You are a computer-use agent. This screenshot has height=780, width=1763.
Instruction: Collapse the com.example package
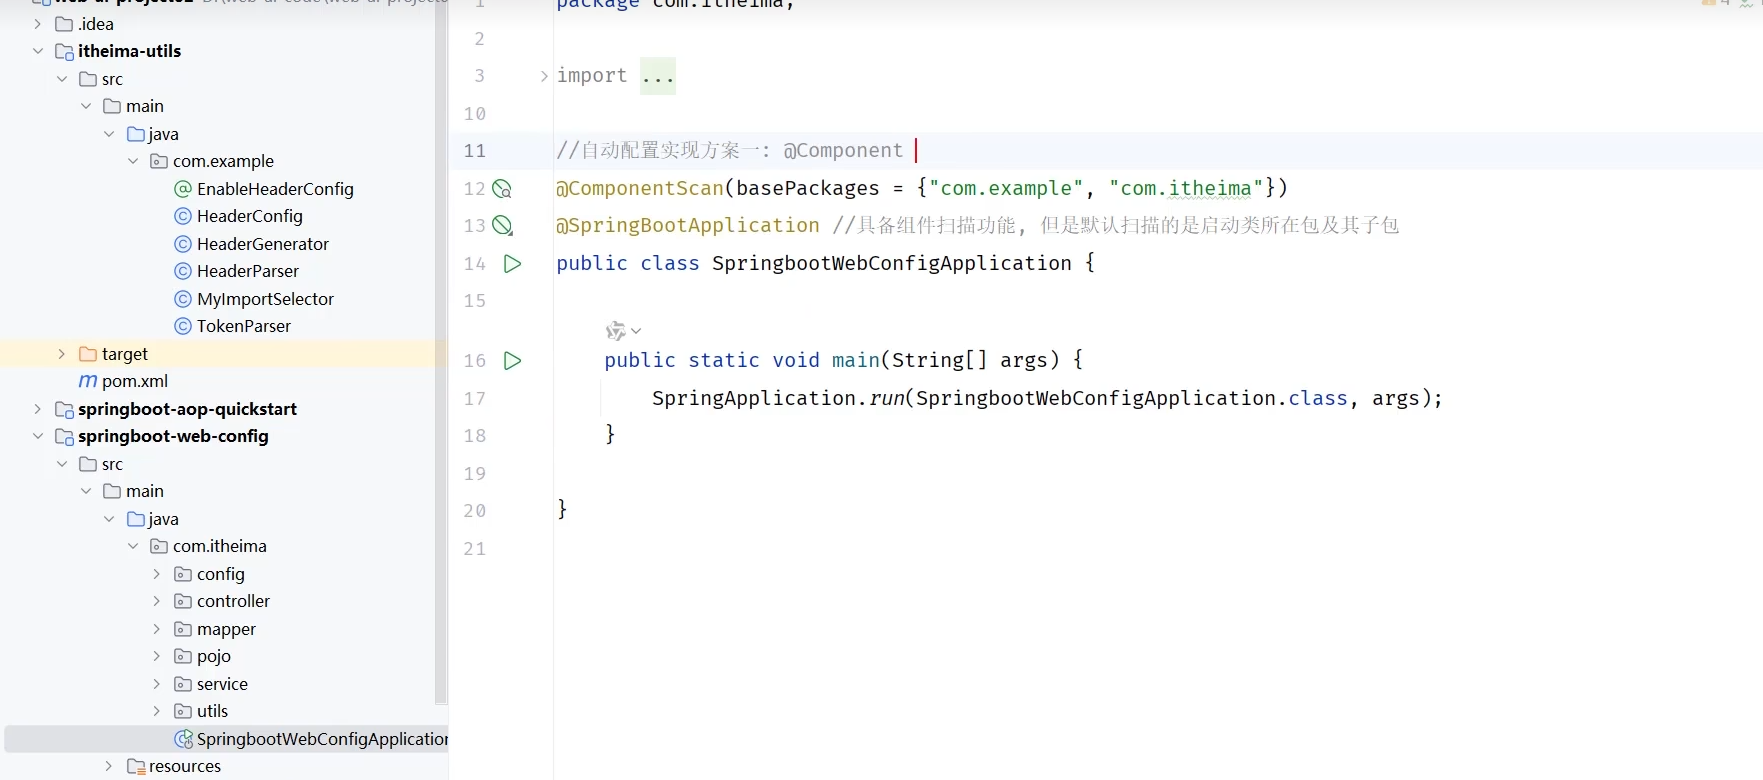133,161
